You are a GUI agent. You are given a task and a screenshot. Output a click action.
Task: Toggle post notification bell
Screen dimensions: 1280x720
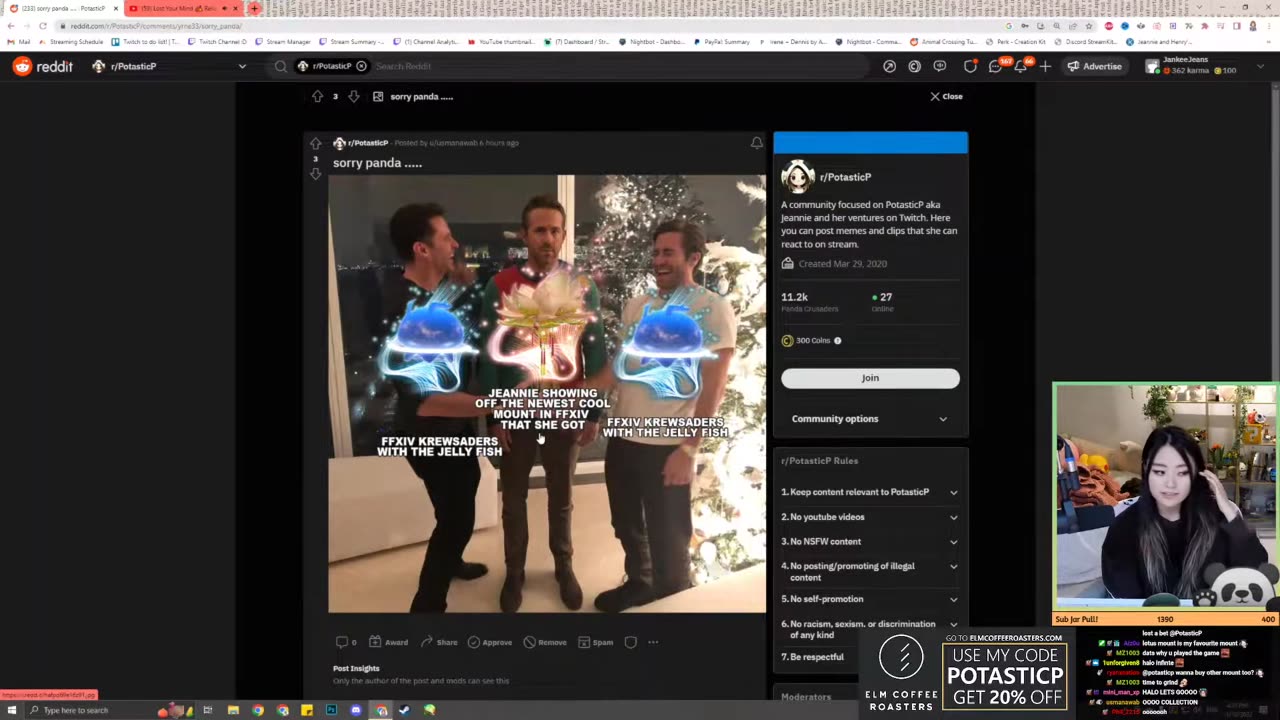[756, 143]
